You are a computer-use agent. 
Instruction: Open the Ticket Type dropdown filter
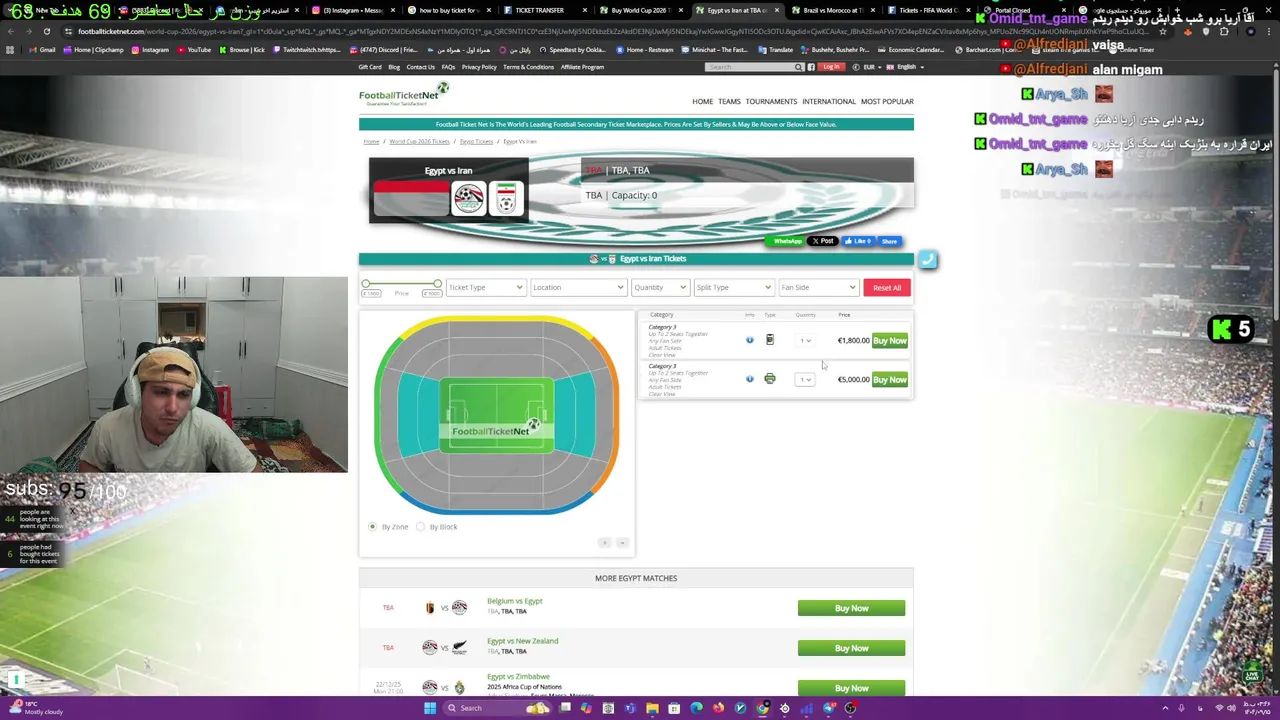[x=485, y=287]
